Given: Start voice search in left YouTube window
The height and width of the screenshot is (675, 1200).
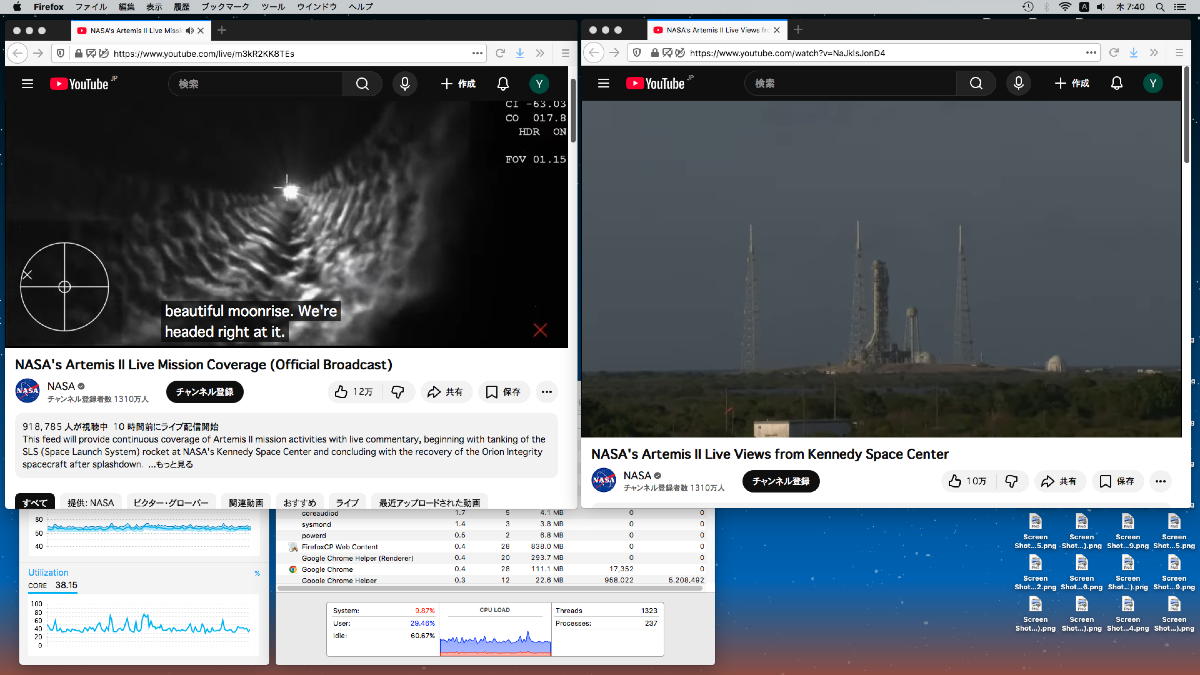Looking at the screenshot, I should (x=405, y=84).
